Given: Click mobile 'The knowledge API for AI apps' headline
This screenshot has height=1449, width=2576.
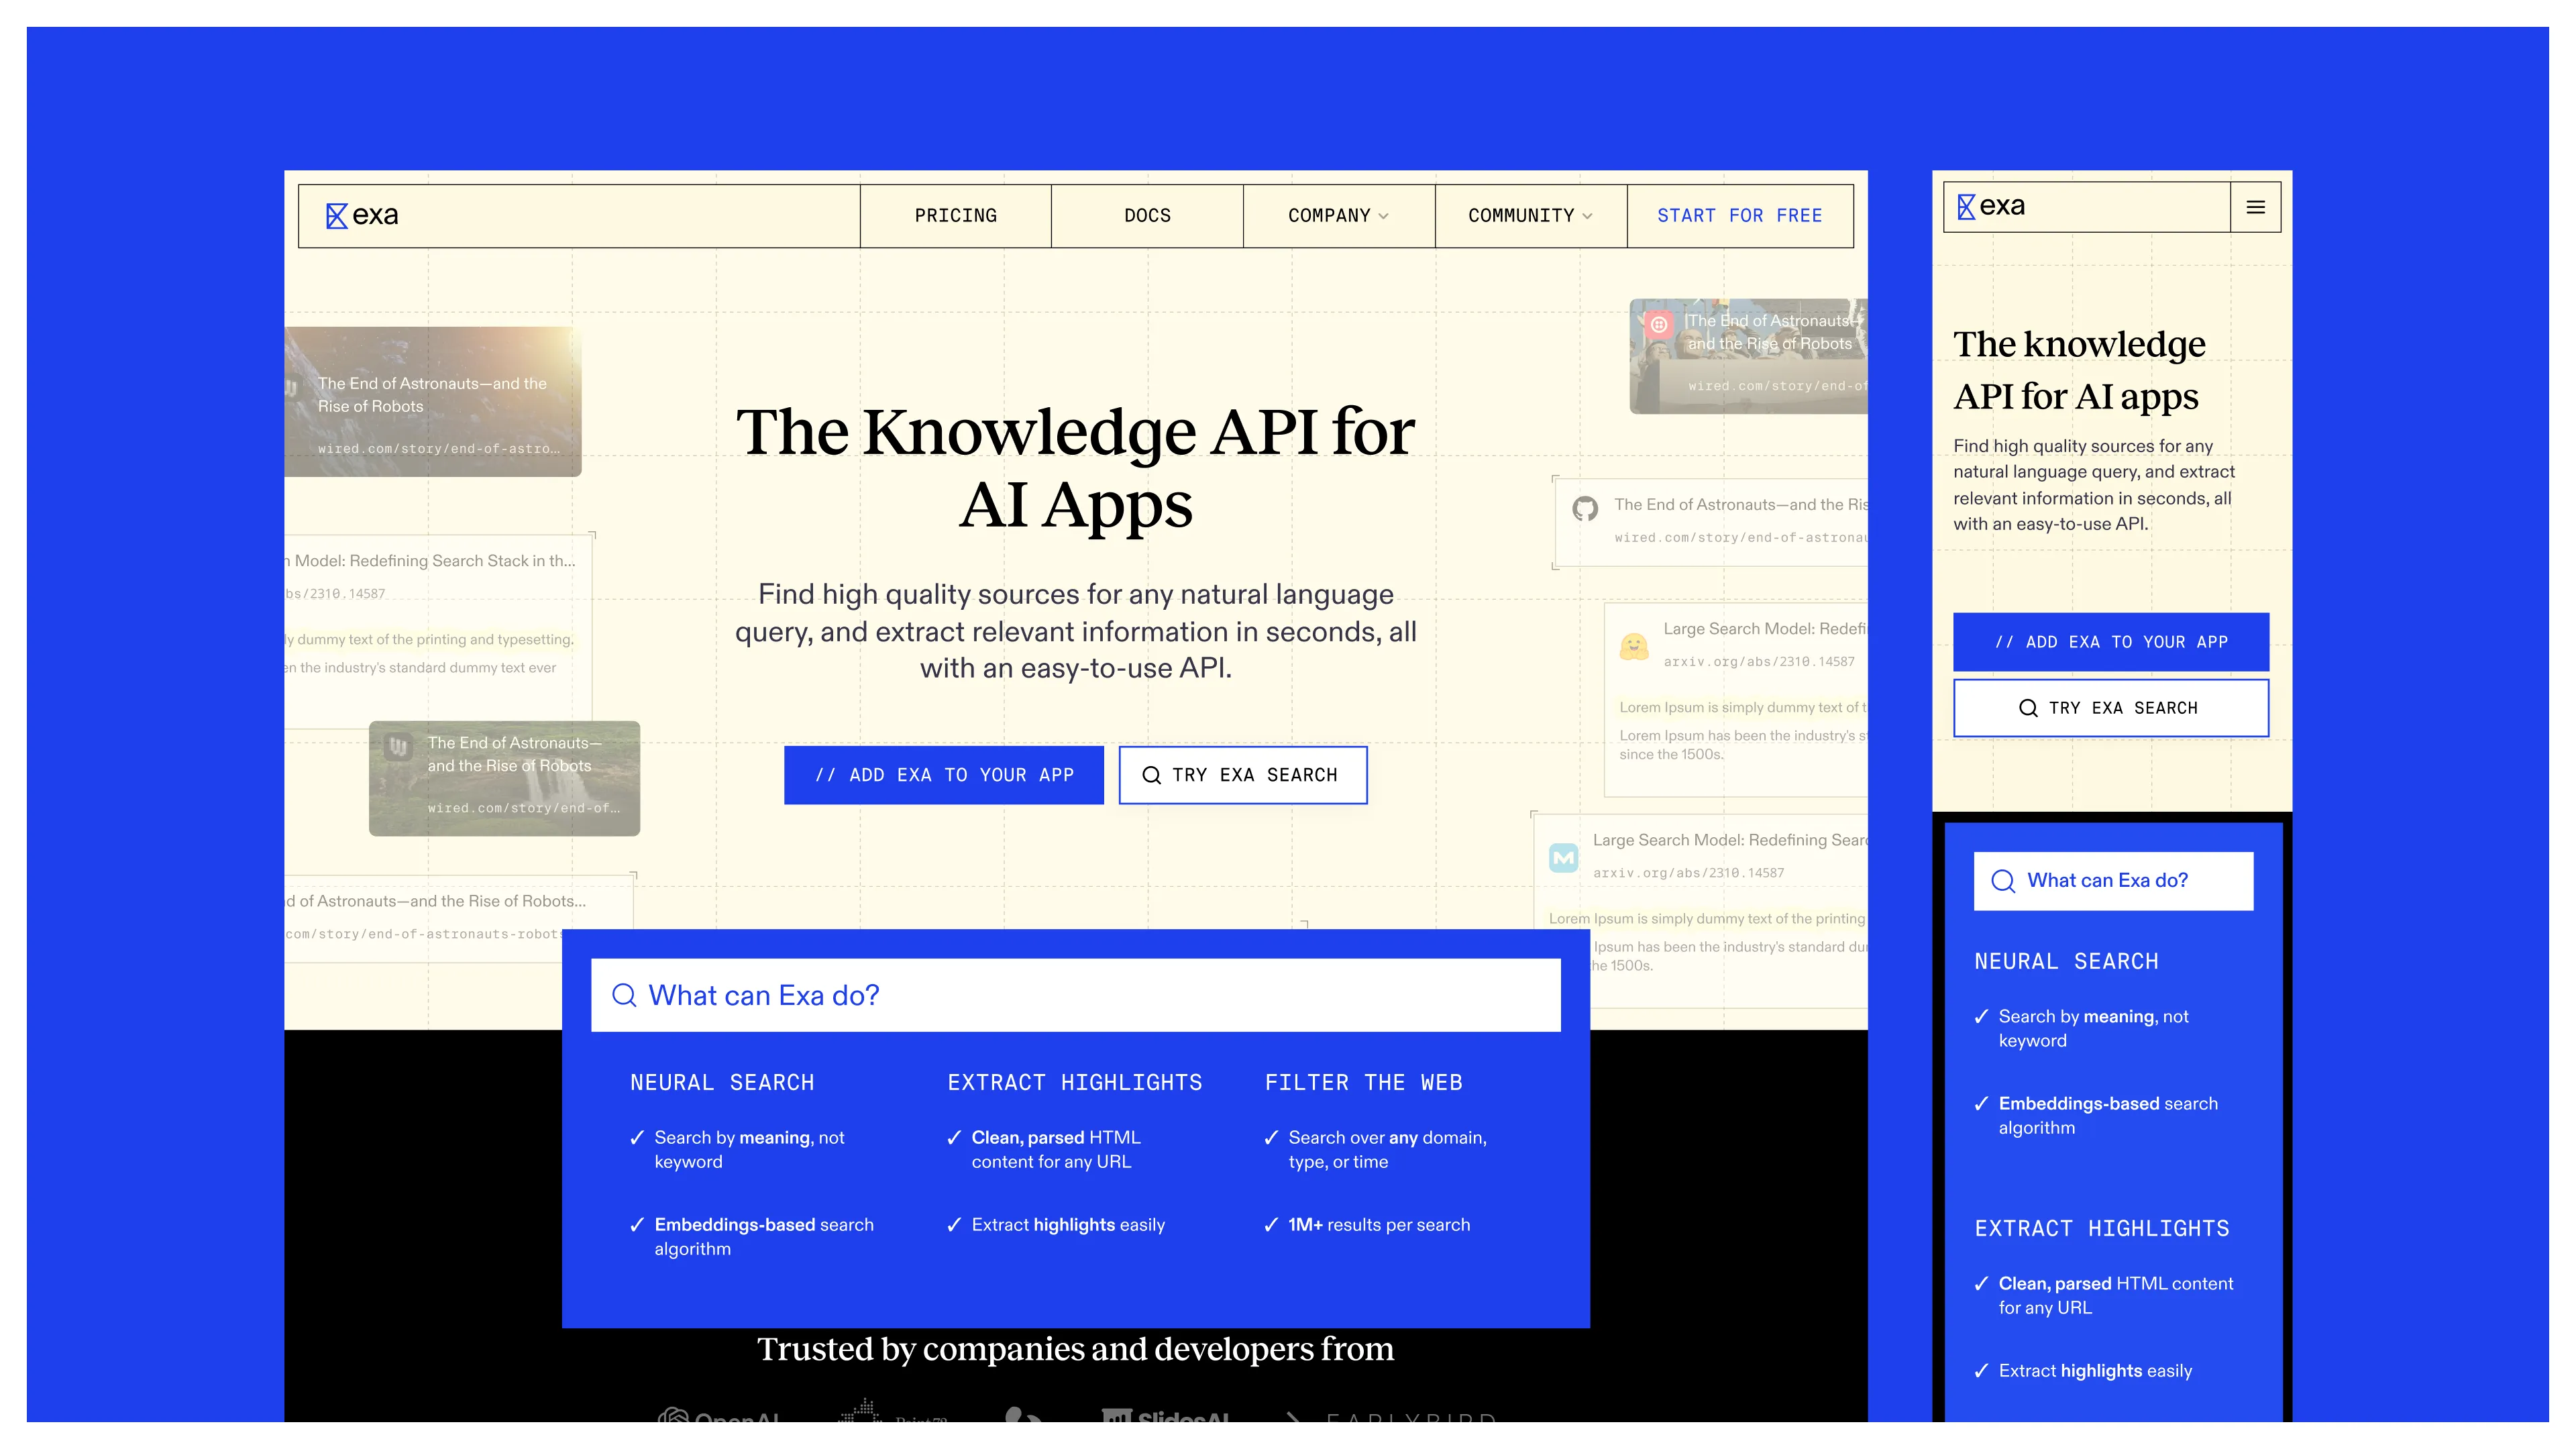Looking at the screenshot, I should click(x=2080, y=370).
